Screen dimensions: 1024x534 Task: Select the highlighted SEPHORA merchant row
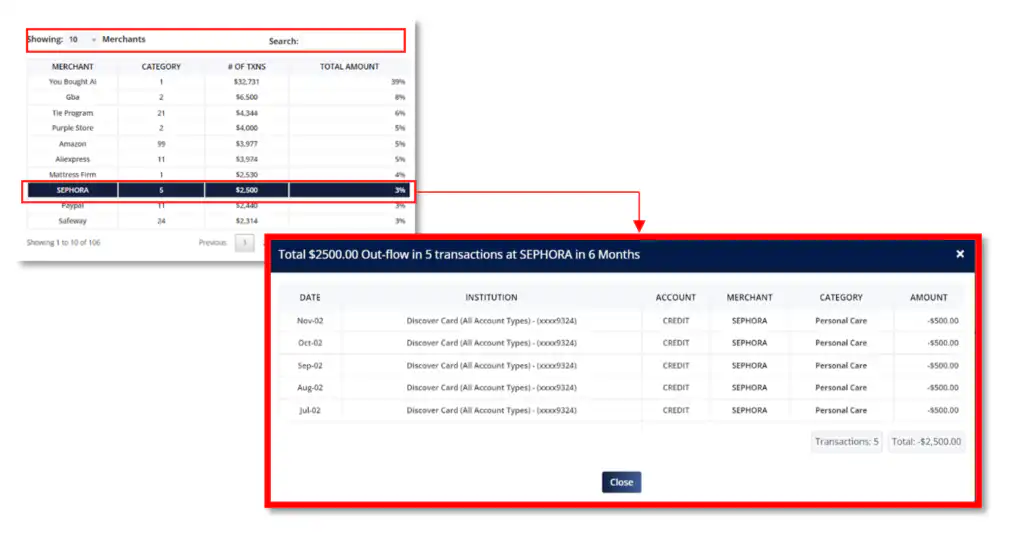click(217, 190)
